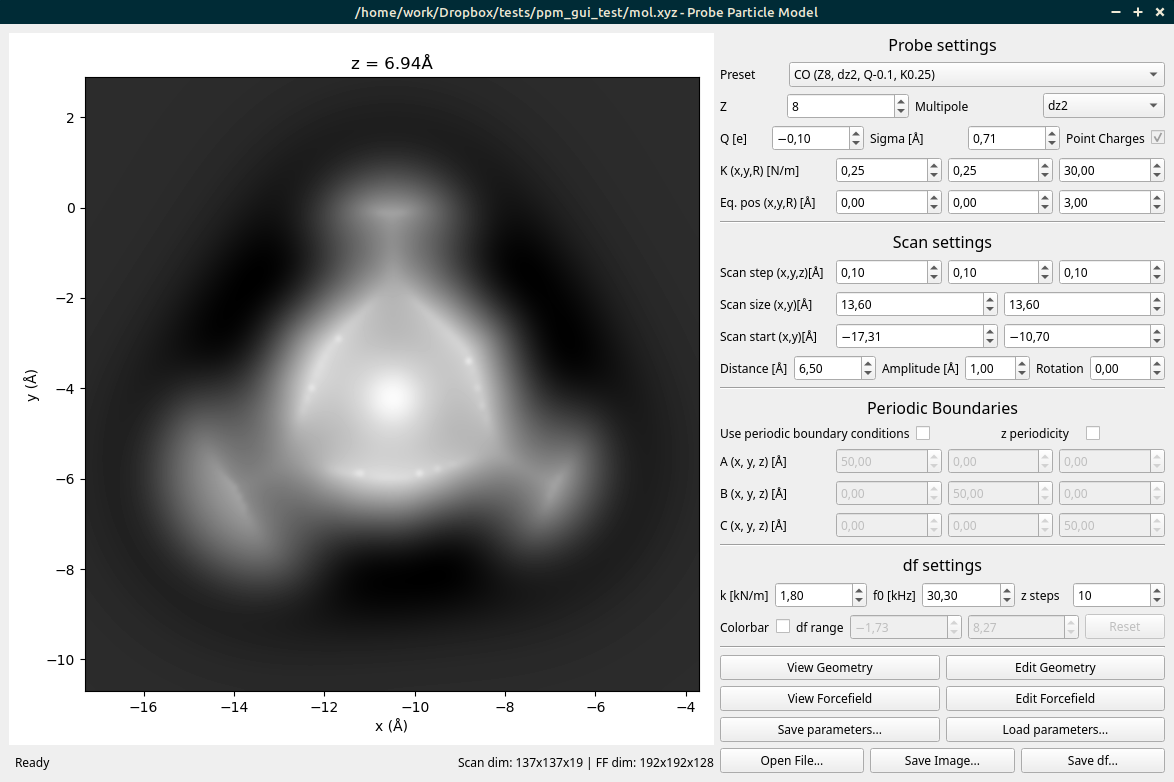Screen dimensions: 1174x782
Task: Open the View Forcefield window
Action: [x=830, y=698]
